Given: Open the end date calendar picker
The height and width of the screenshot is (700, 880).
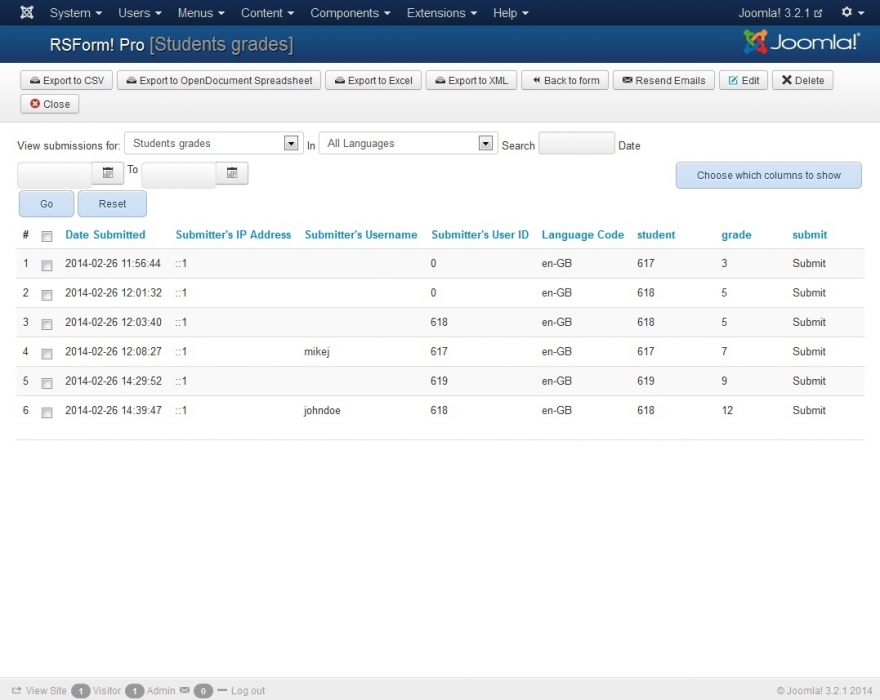Looking at the screenshot, I should tap(232, 173).
